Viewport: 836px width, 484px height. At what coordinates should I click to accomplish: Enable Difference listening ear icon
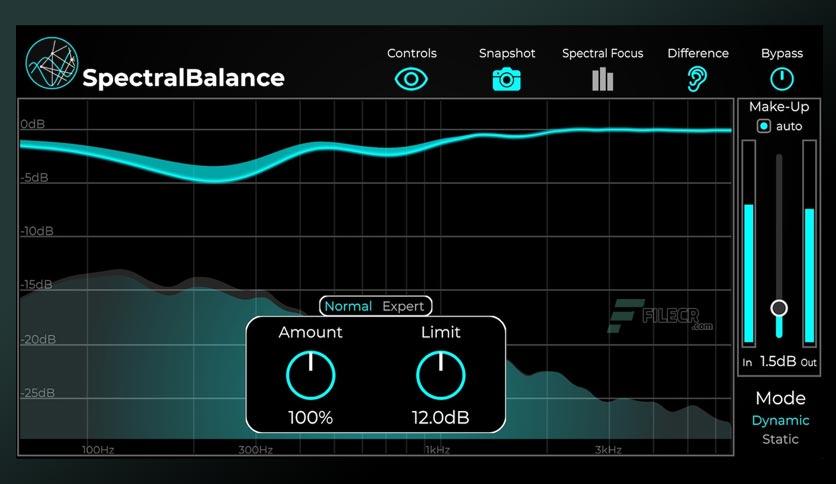697,79
